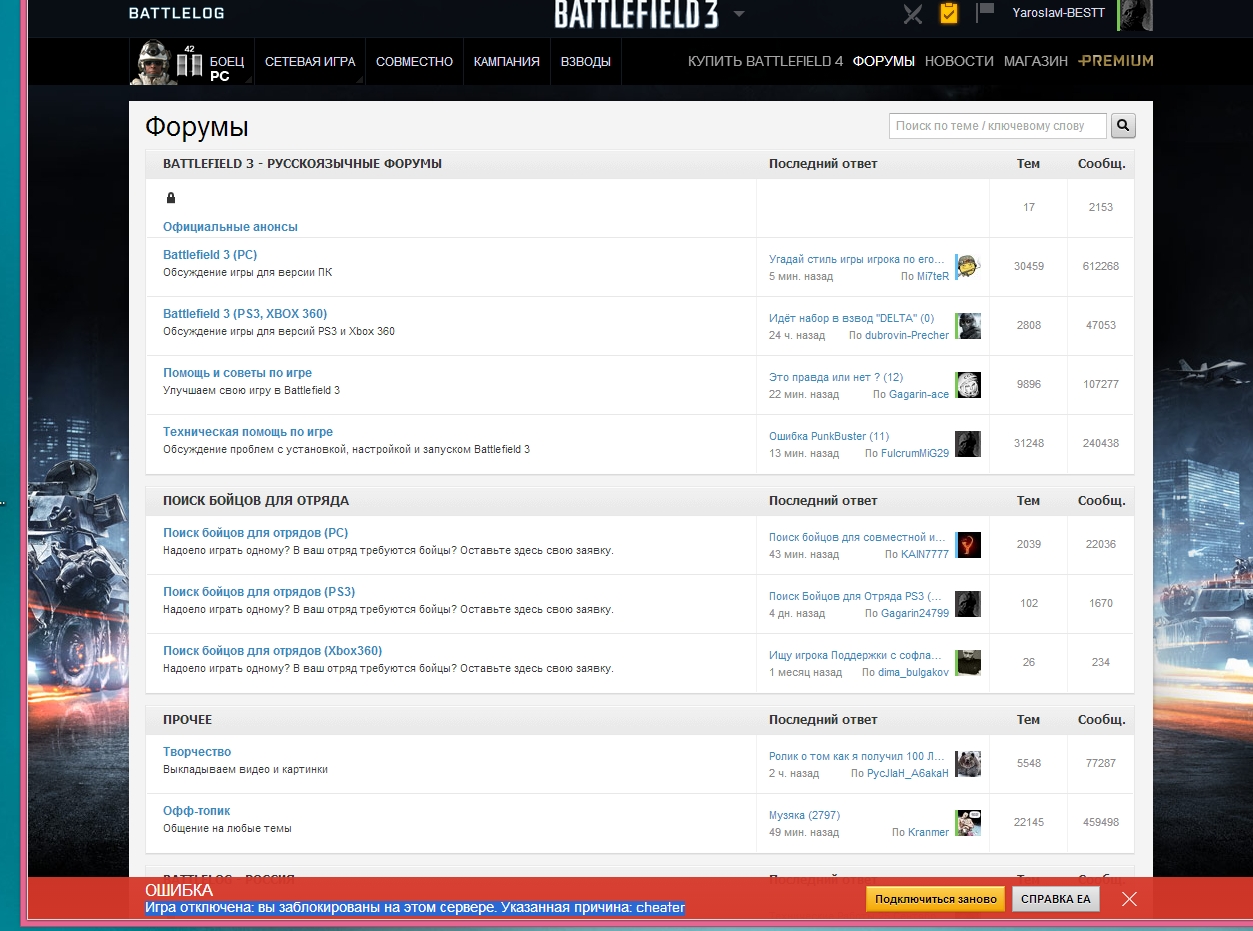Image resolution: width=1253 pixels, height=931 pixels.
Task: Click message count 612268
Action: click(x=1100, y=266)
